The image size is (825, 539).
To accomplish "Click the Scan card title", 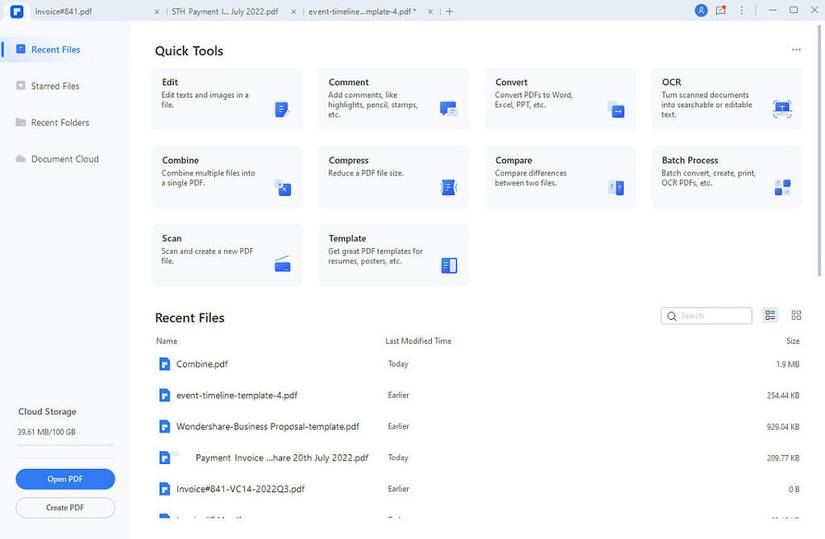I will (x=172, y=238).
